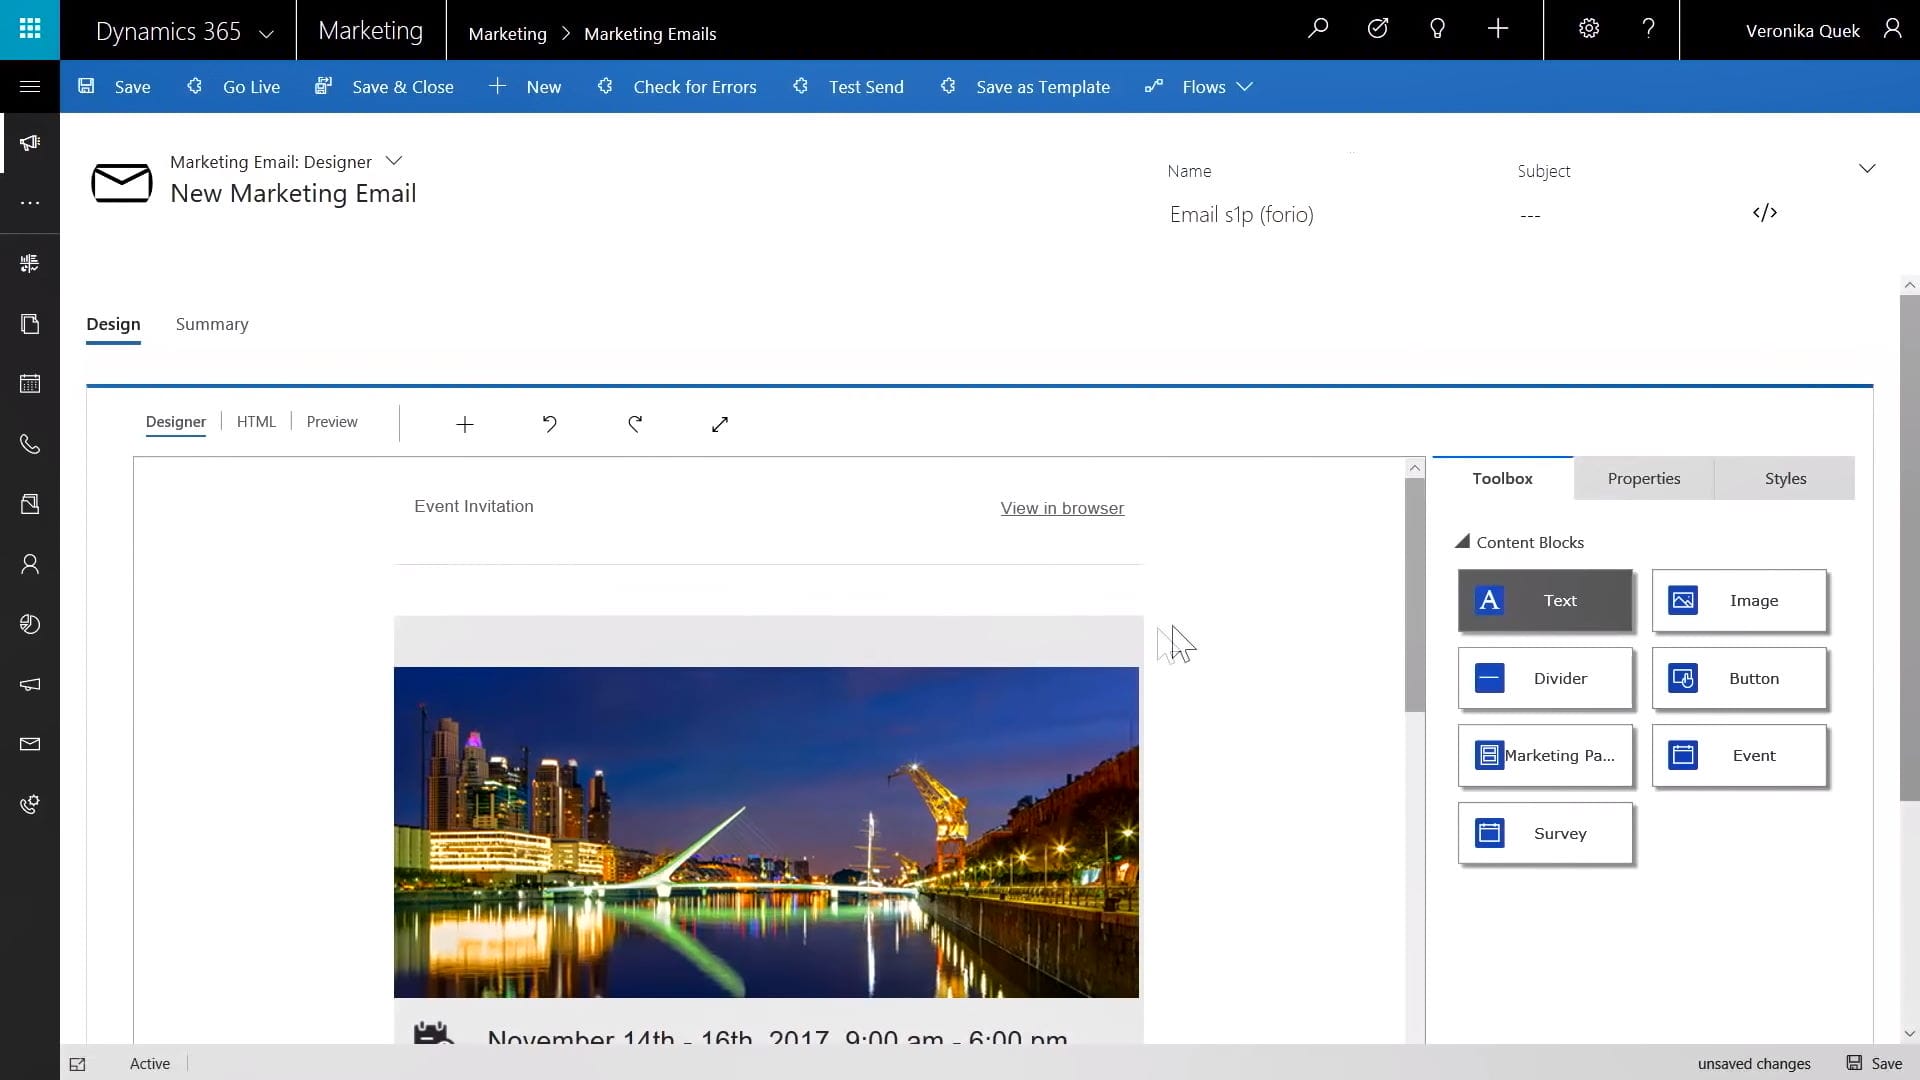This screenshot has width=1920, height=1080.
Task: Click the email canvas vertical scrollbar
Action: coord(1414,595)
